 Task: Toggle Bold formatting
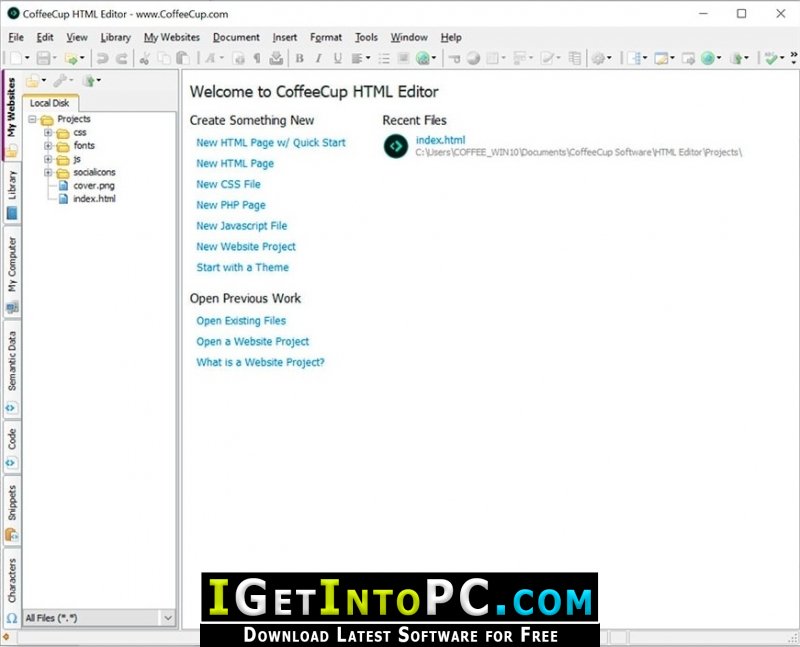[299, 58]
